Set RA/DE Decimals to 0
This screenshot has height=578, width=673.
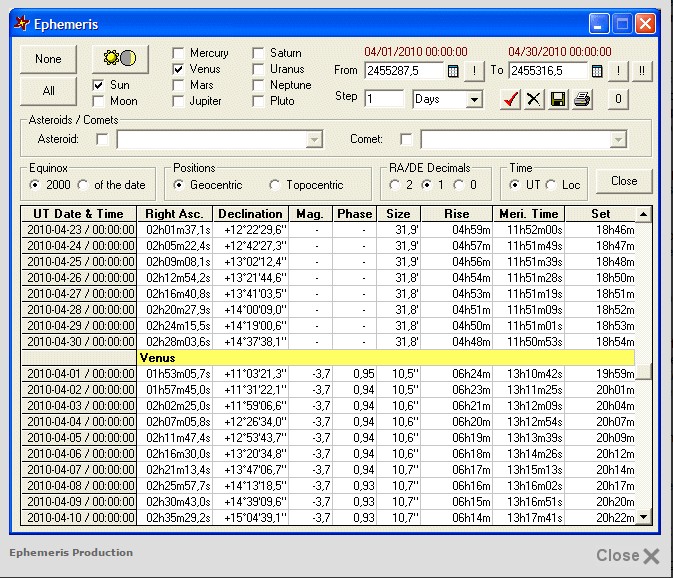tap(459, 185)
